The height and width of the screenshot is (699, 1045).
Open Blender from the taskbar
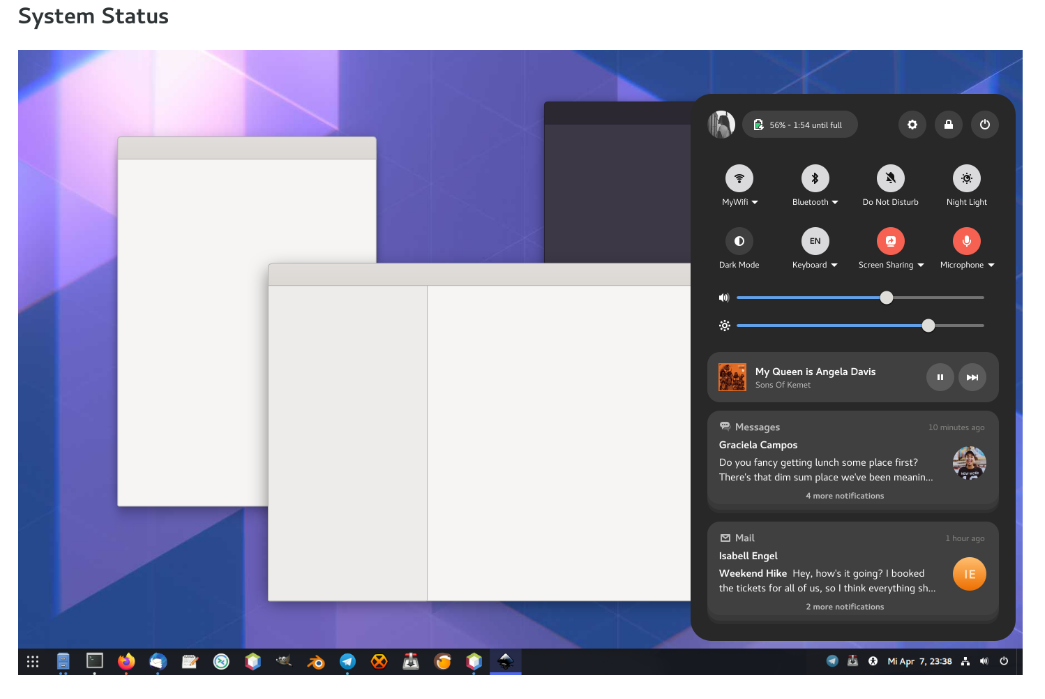coord(315,661)
